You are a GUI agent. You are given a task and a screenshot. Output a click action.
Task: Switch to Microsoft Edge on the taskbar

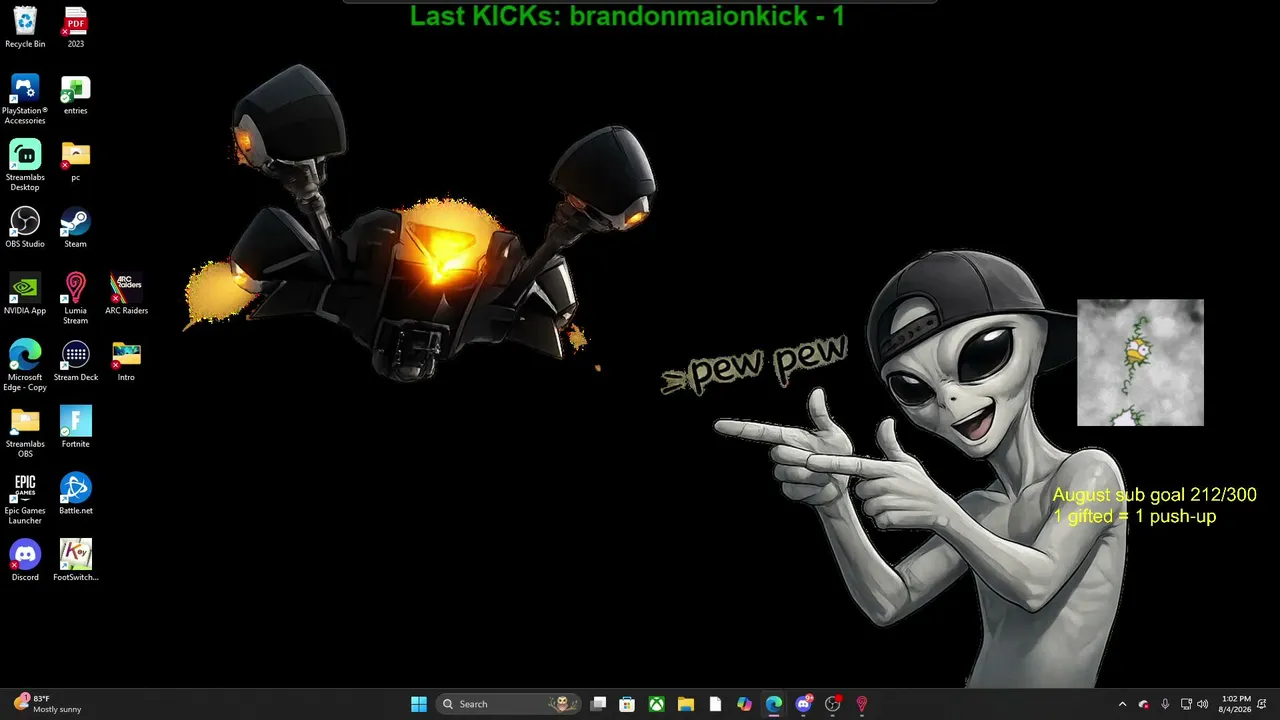[774, 704]
